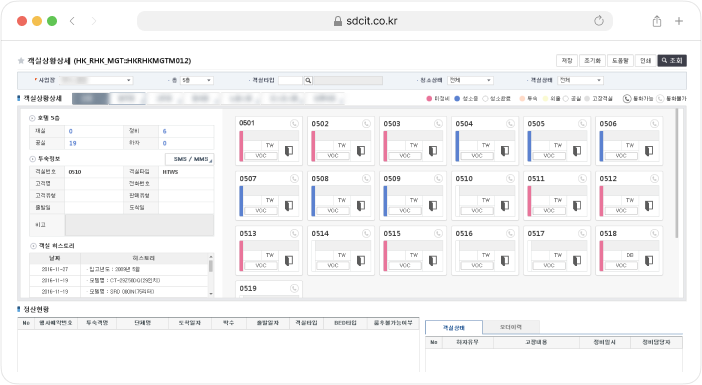Click the blue 청소중 legend dot

tap(457, 98)
